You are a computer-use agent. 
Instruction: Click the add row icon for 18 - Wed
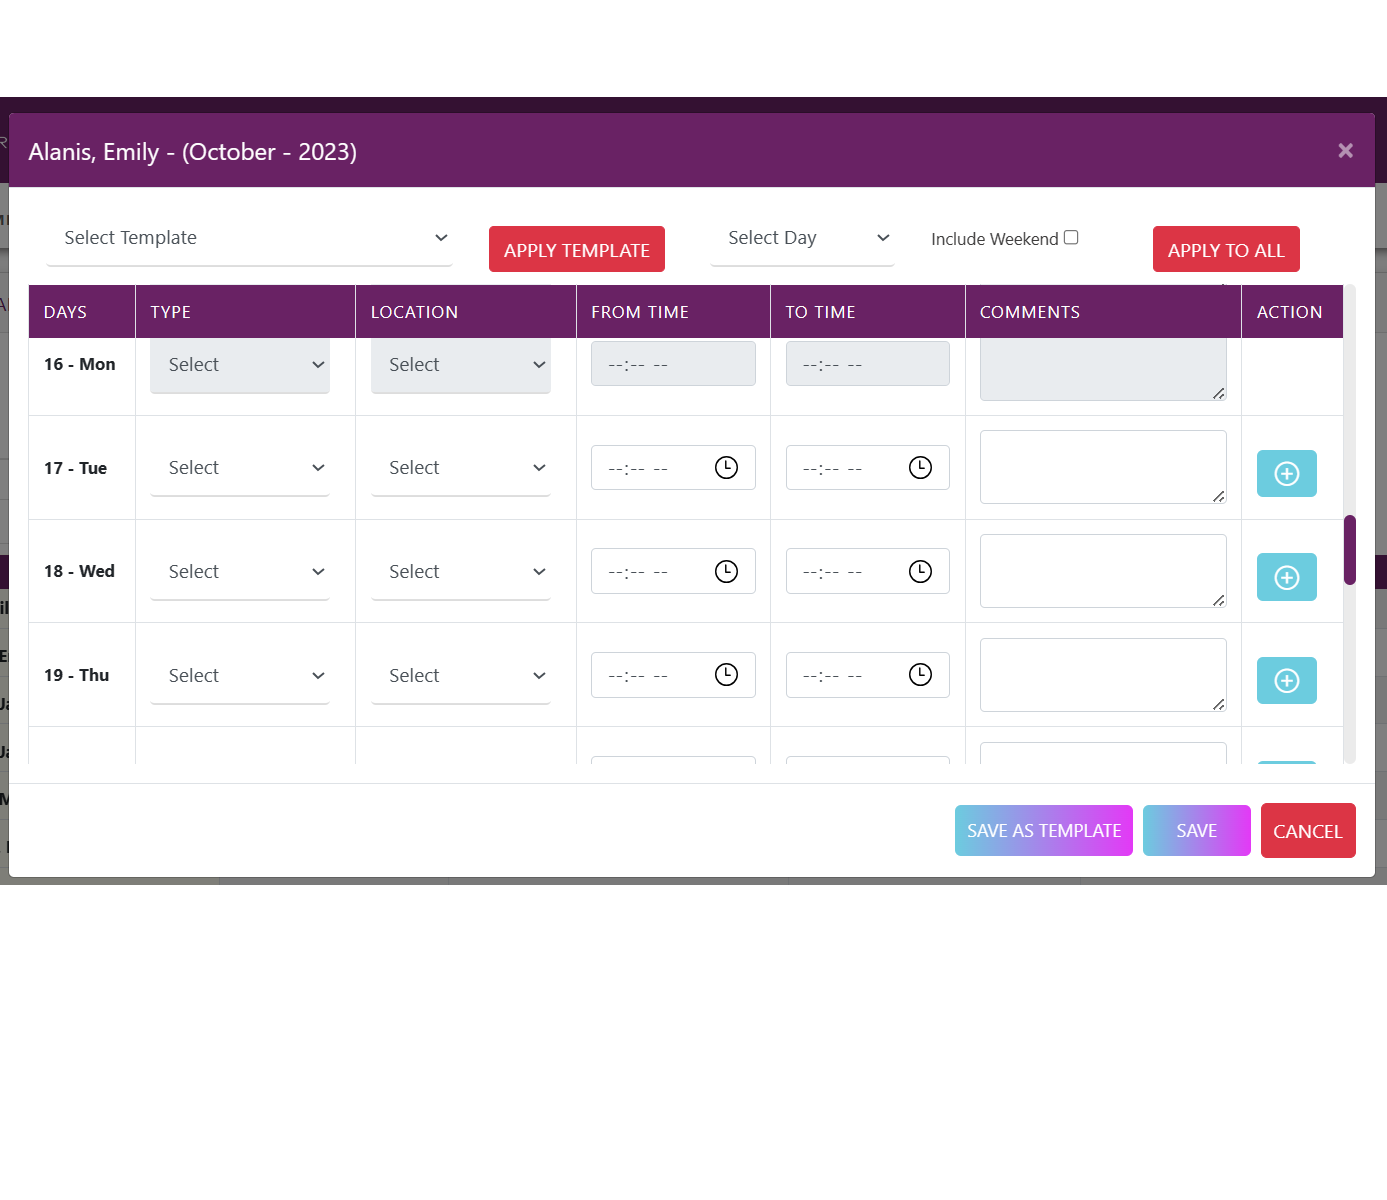pos(1286,578)
